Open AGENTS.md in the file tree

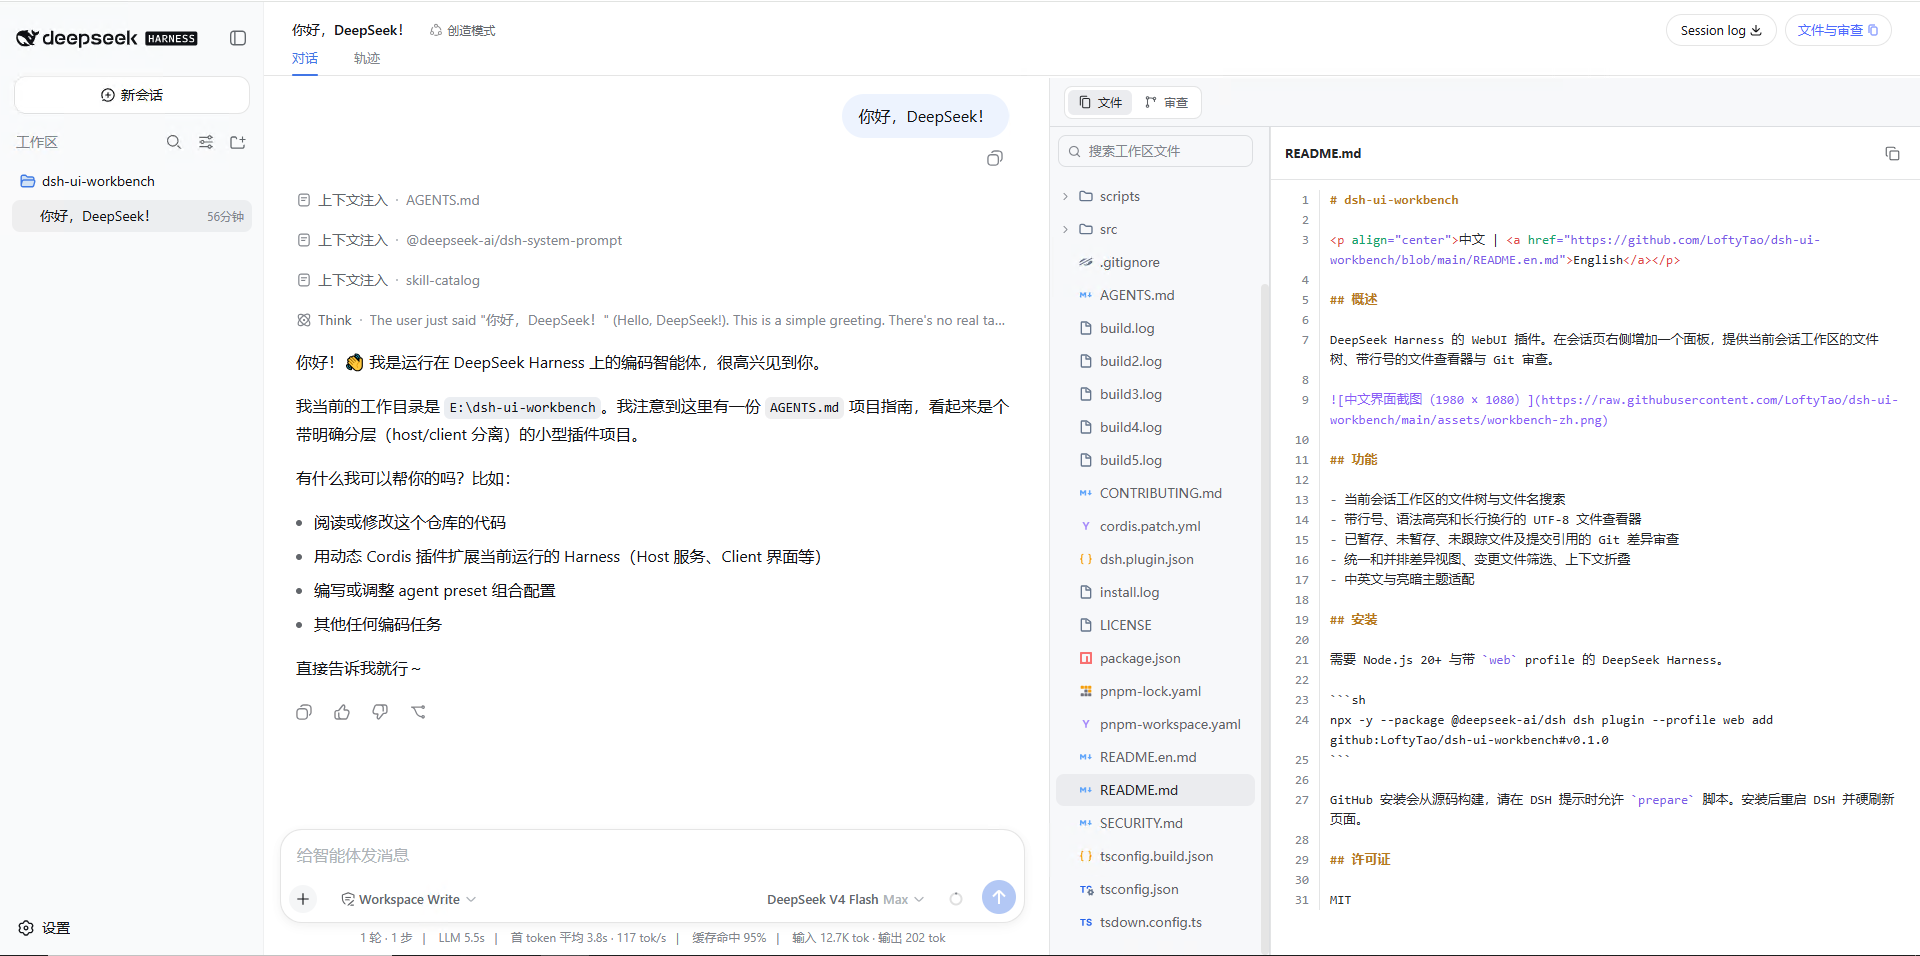(x=1155, y=295)
